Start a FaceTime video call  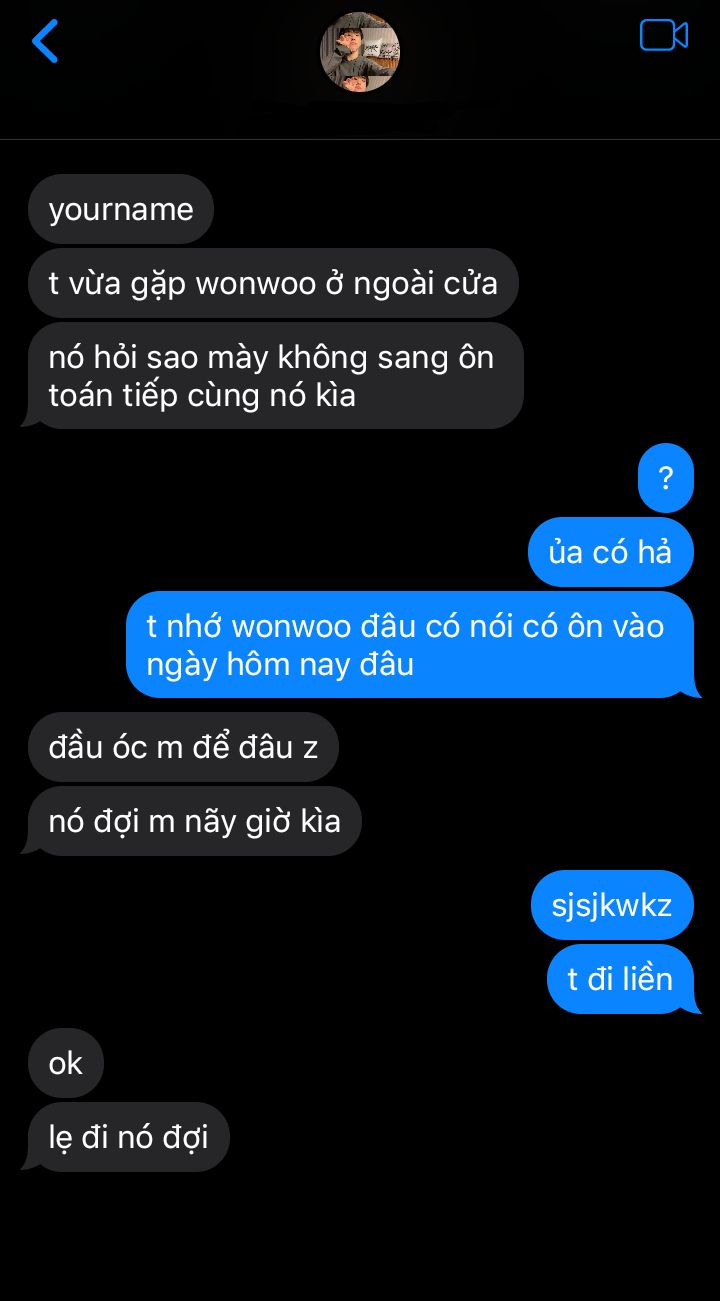click(x=664, y=35)
